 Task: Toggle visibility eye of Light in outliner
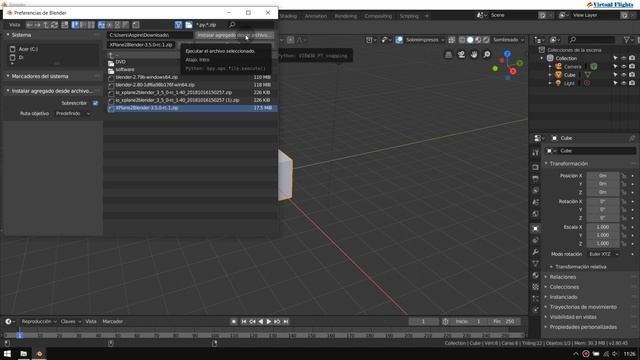624,83
